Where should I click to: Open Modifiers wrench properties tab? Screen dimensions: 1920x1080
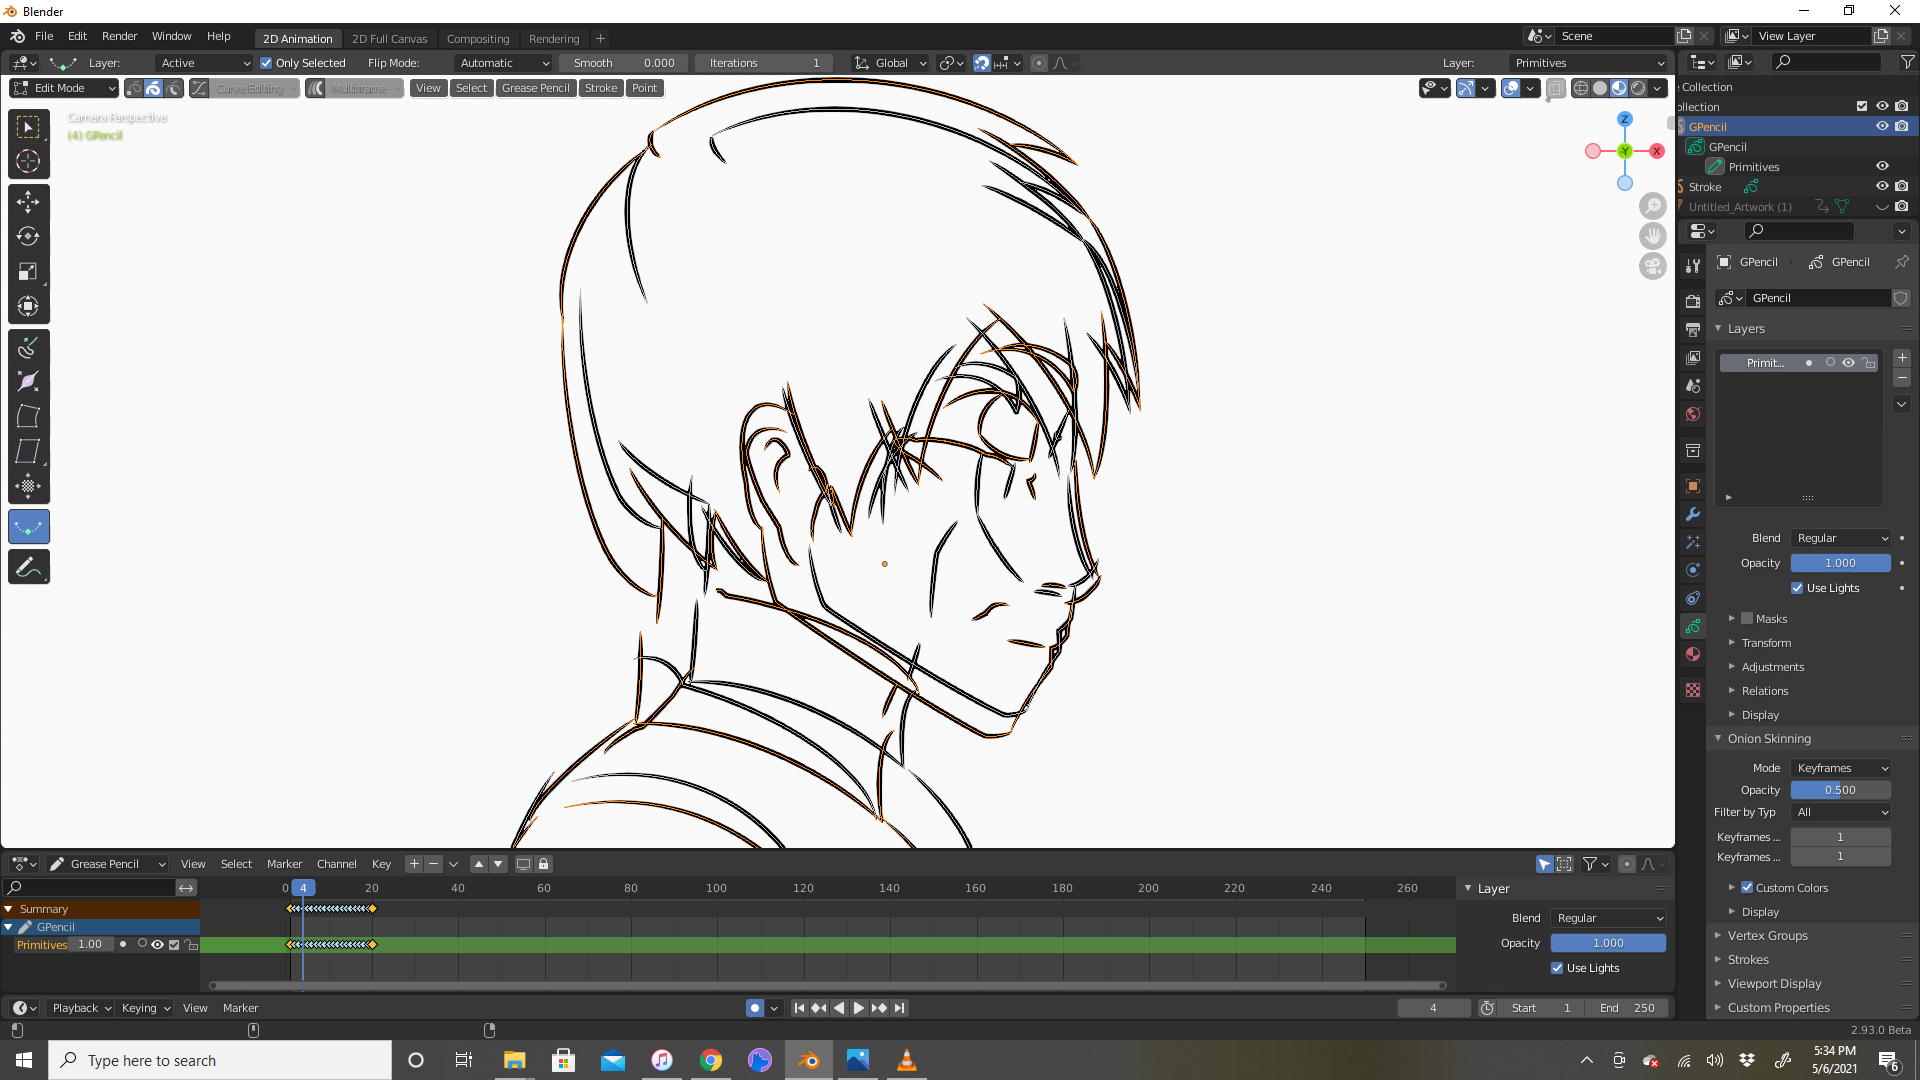(1693, 514)
